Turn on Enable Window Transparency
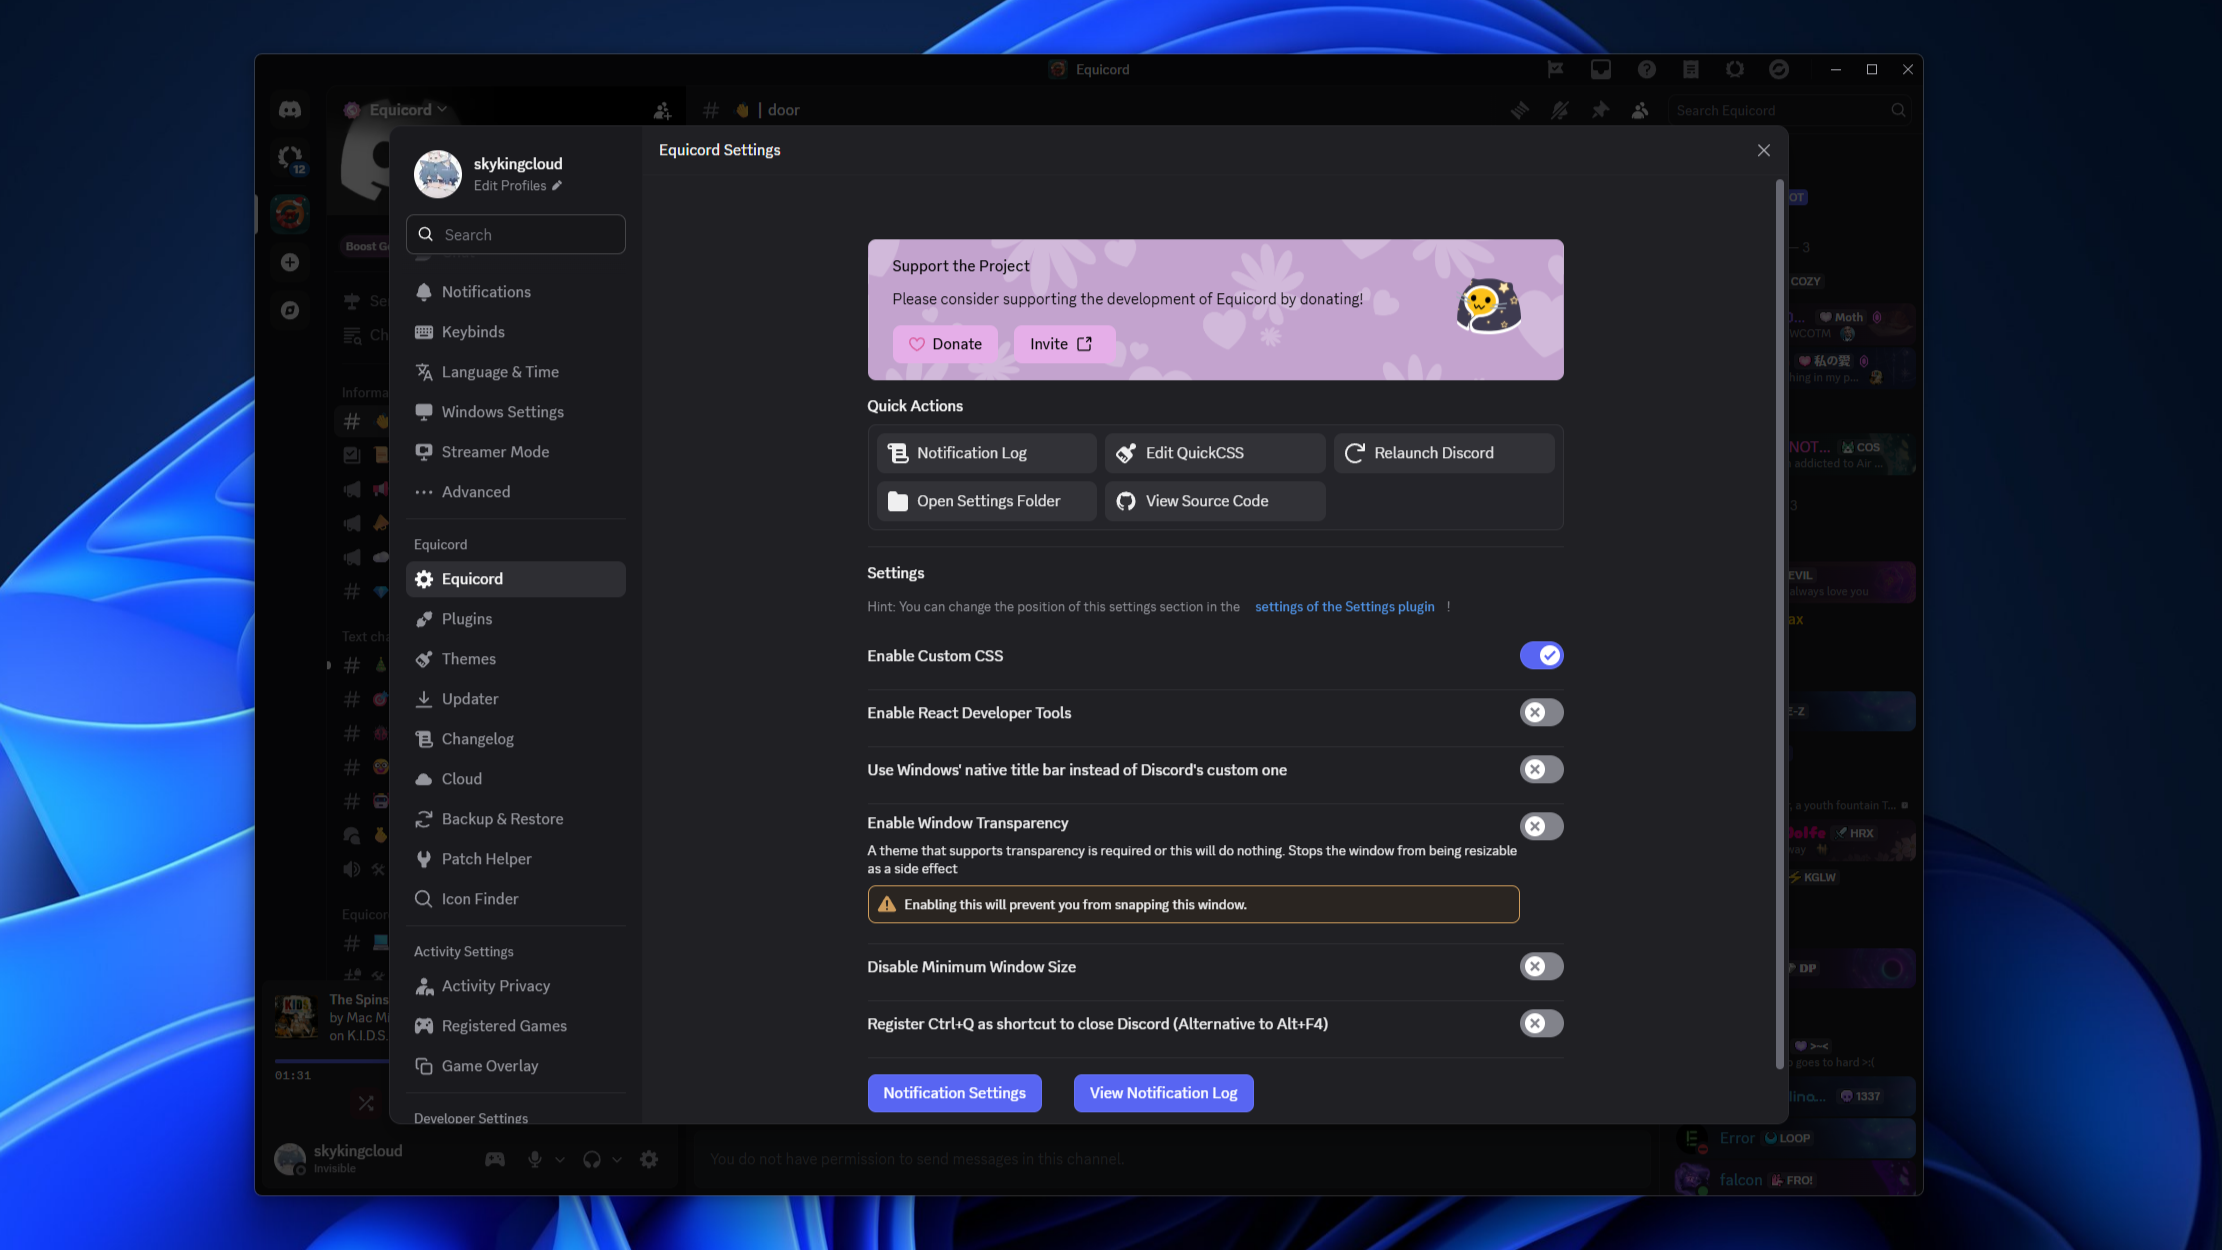The height and width of the screenshot is (1250, 2222). 1541,826
